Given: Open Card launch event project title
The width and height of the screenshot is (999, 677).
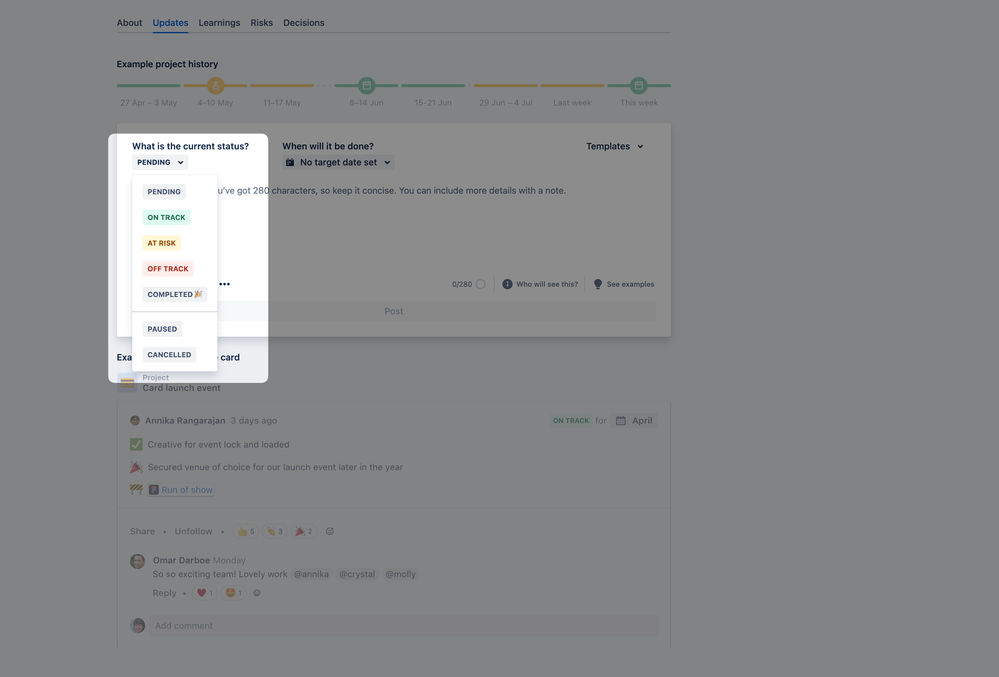Looking at the screenshot, I should coord(181,388).
